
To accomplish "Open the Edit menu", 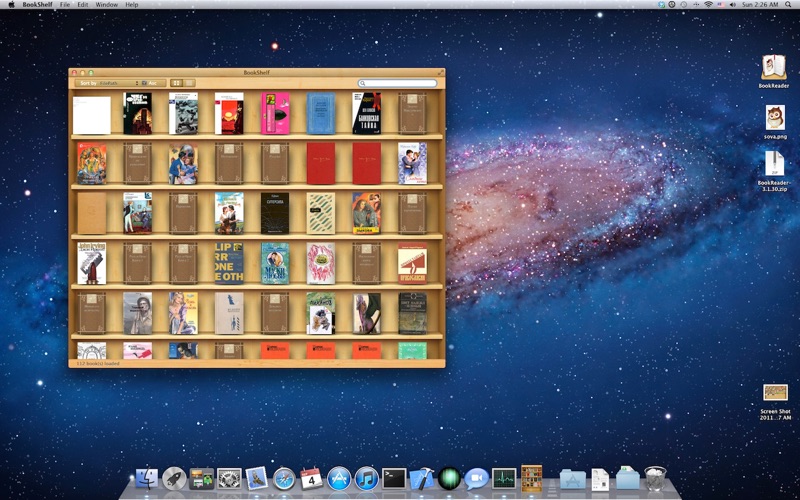I will [83, 5].
